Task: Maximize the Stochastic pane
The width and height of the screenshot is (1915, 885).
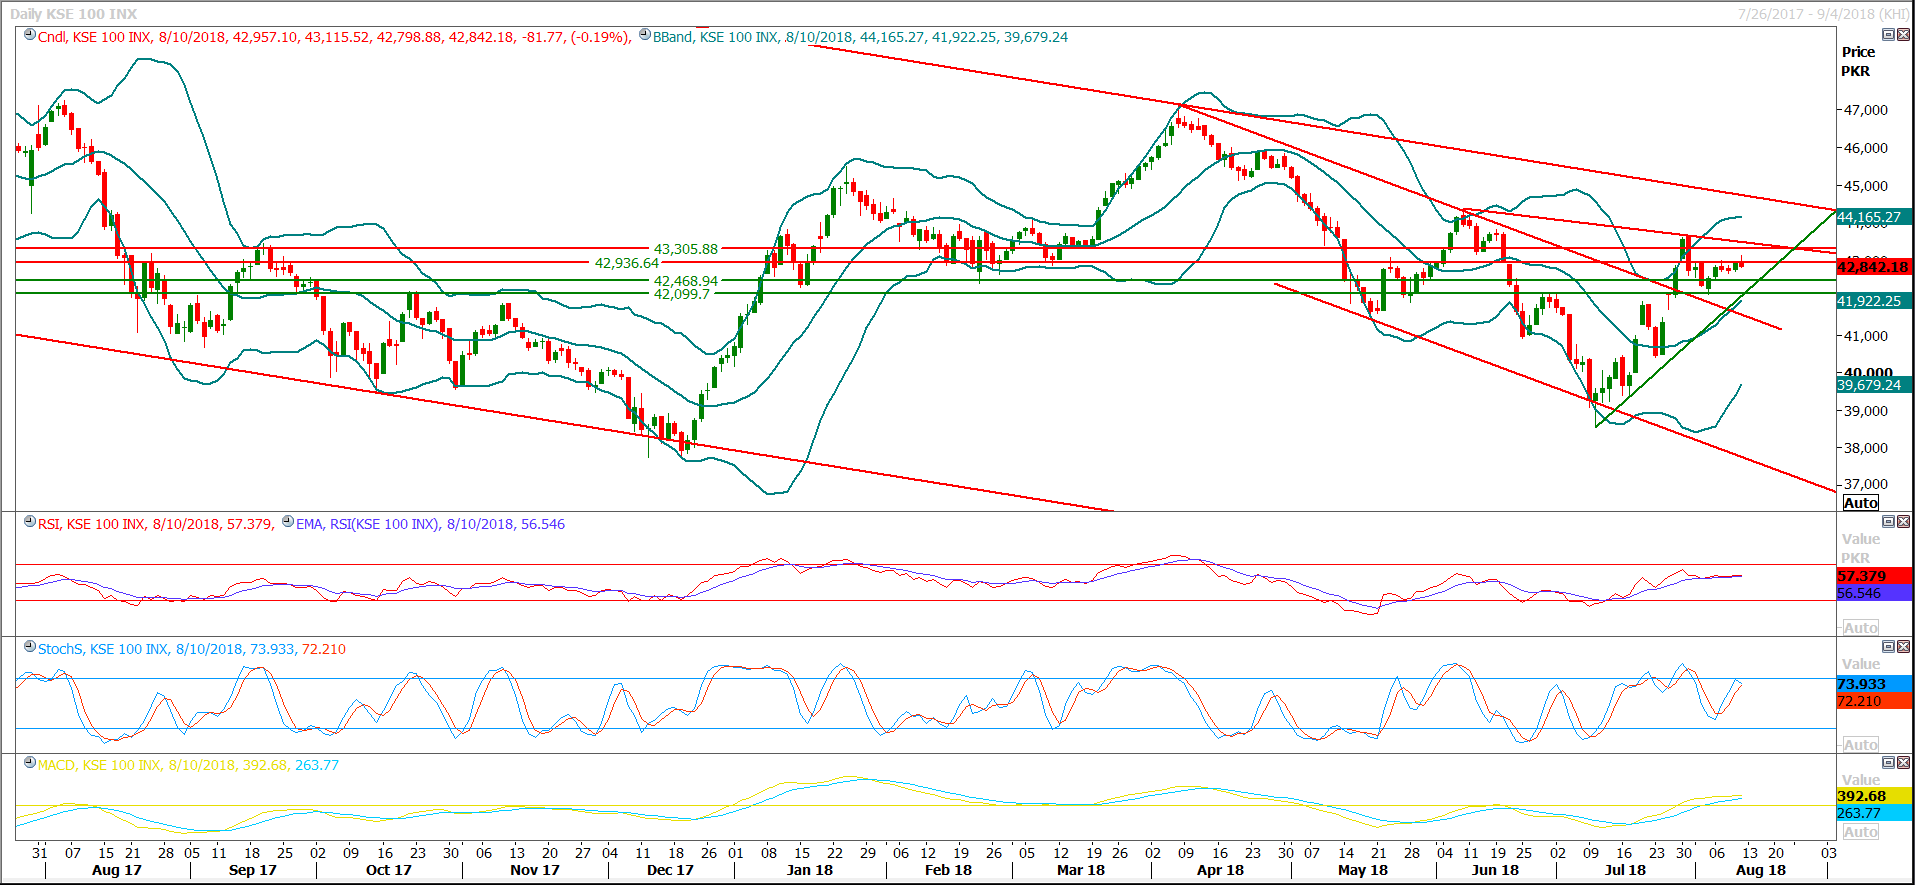Action: [x=1888, y=647]
